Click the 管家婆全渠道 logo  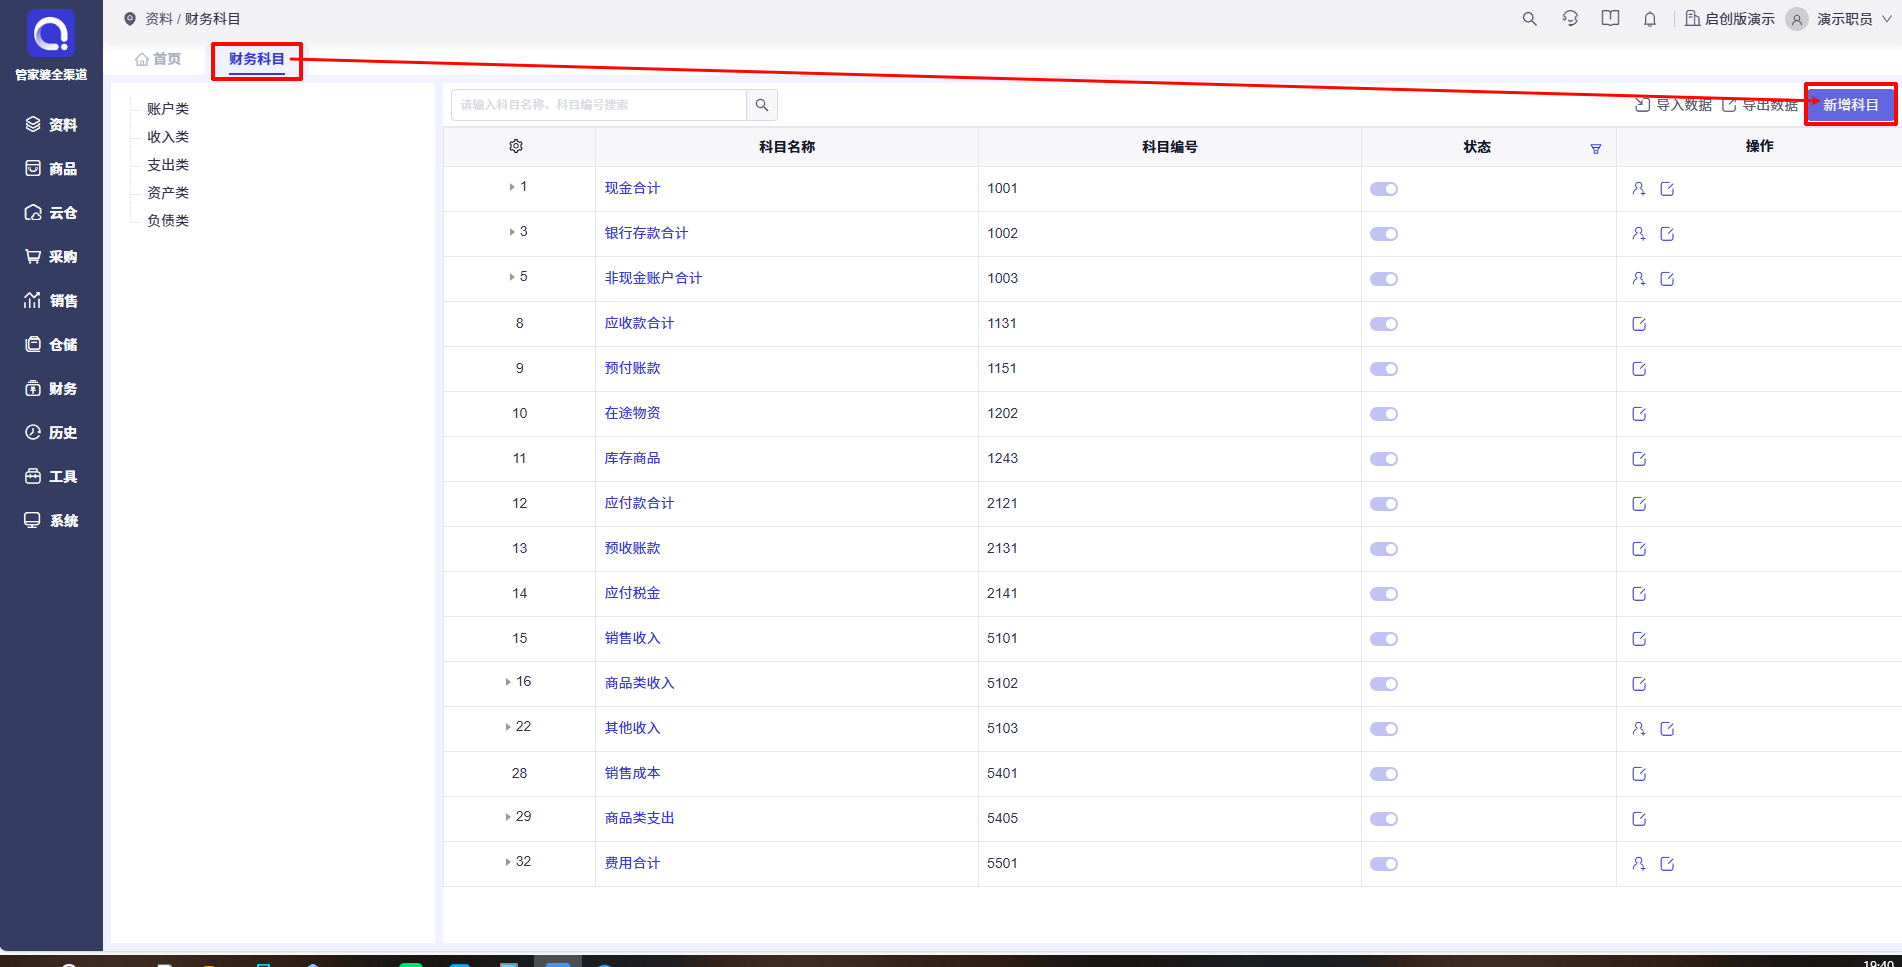pos(51,46)
